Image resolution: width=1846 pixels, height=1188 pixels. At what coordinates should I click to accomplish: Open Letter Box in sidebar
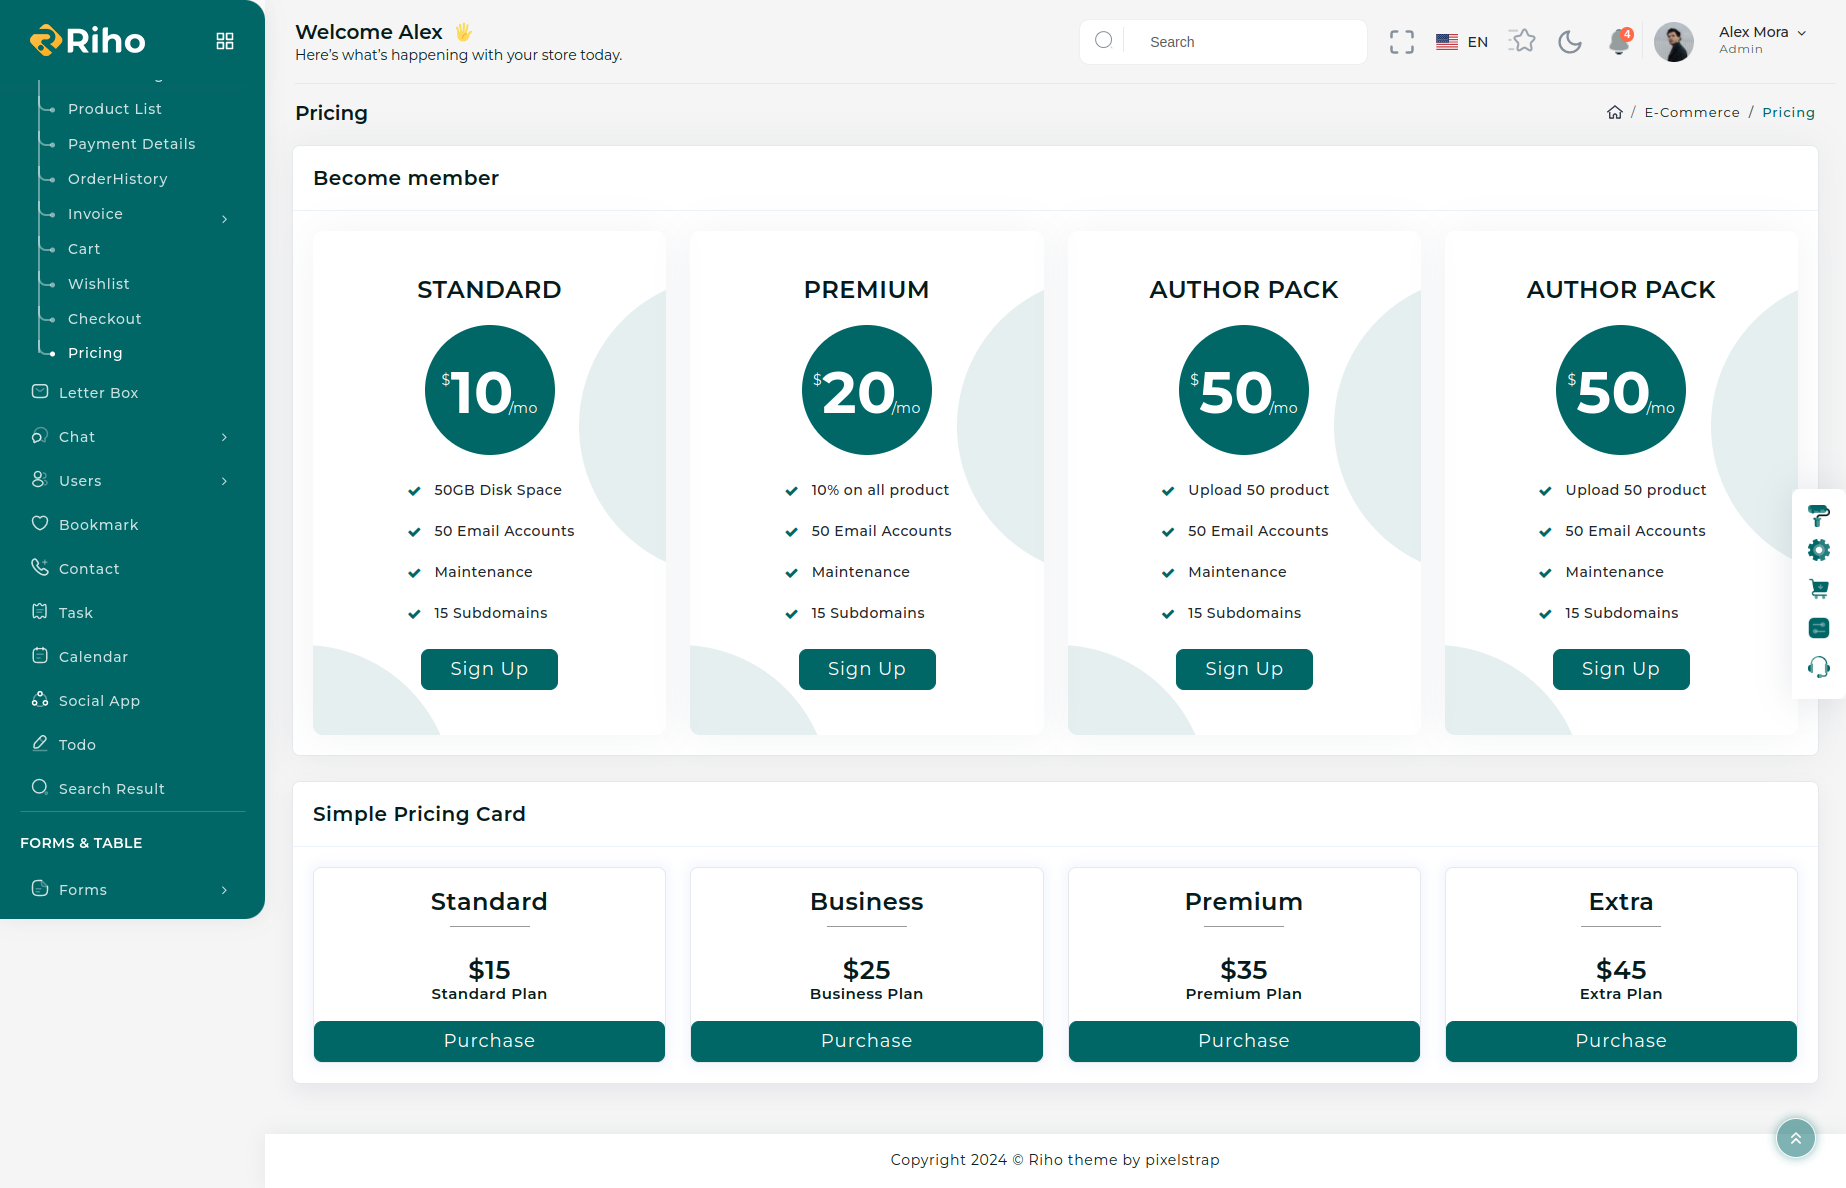coord(98,393)
